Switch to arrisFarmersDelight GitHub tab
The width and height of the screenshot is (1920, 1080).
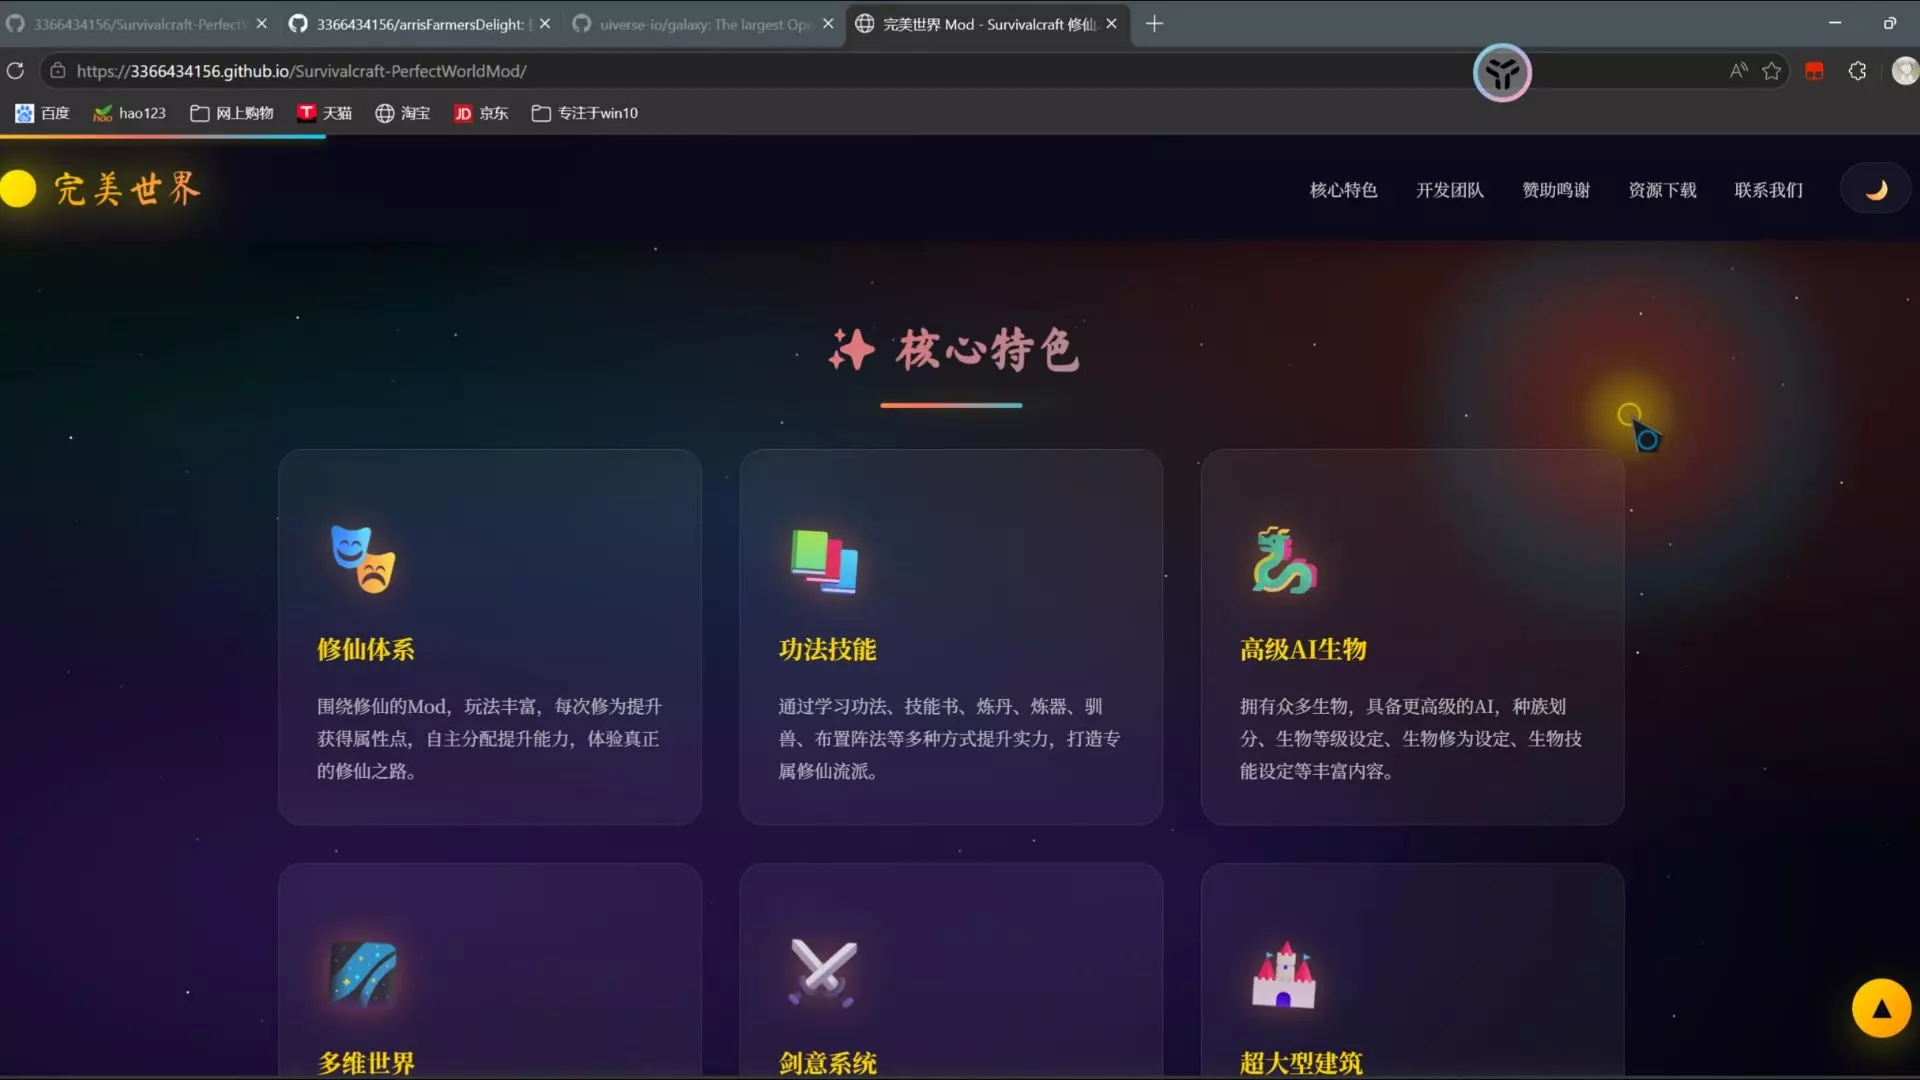419,24
